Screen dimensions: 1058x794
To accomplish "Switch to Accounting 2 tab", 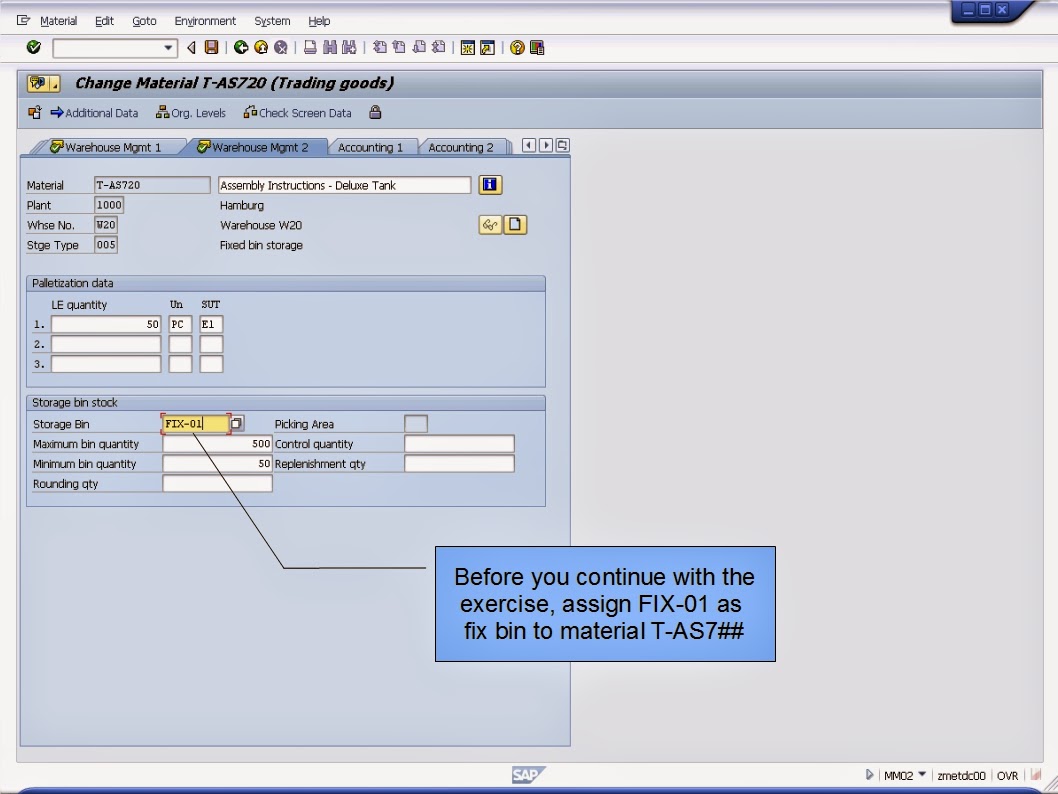I will point(461,147).
